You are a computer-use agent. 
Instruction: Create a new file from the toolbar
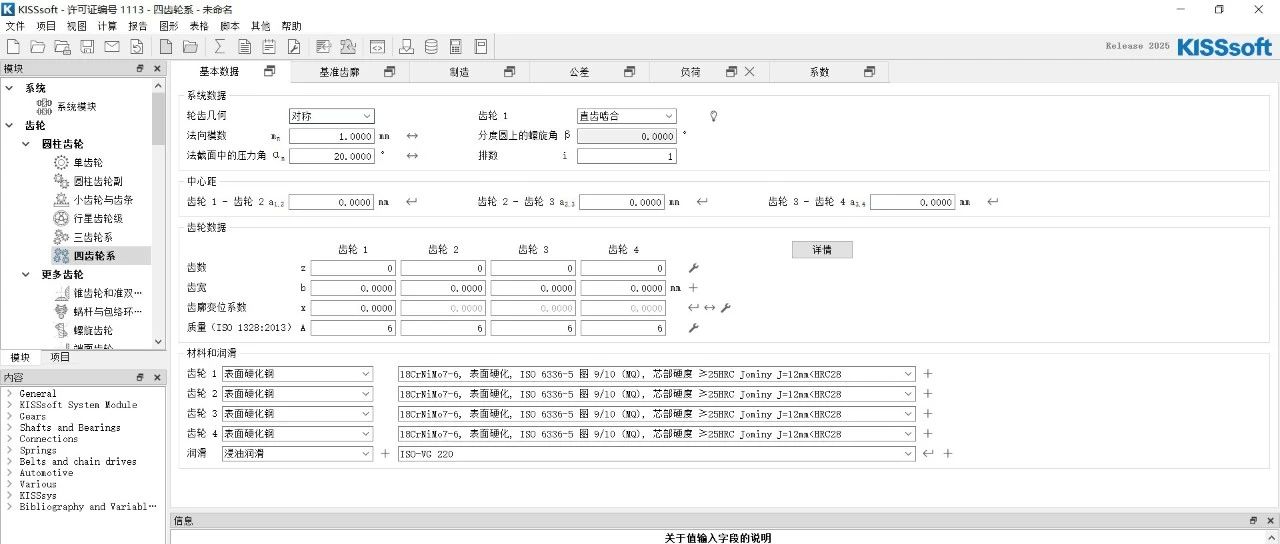[13, 46]
